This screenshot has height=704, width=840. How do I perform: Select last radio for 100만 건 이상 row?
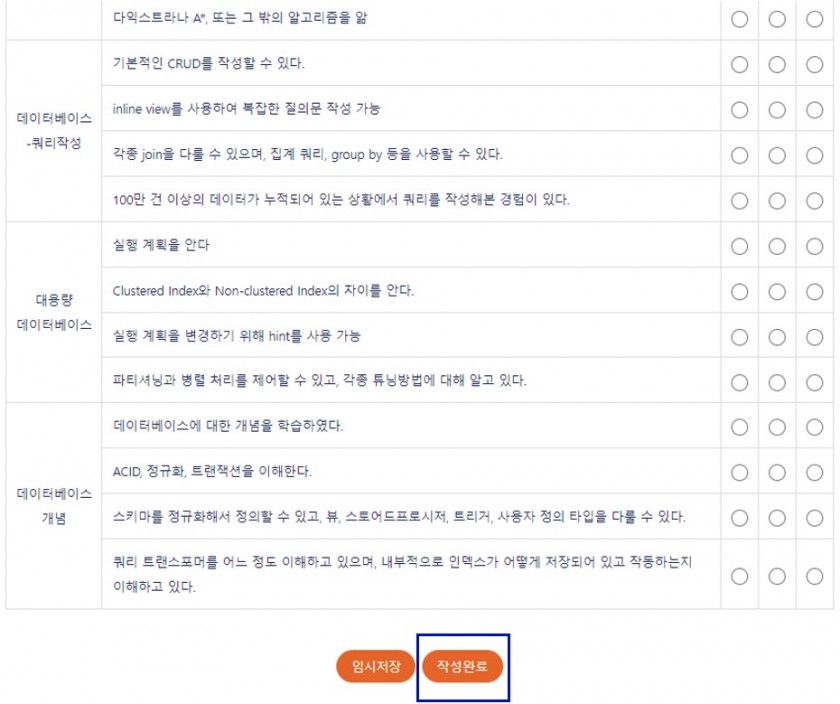tap(814, 201)
